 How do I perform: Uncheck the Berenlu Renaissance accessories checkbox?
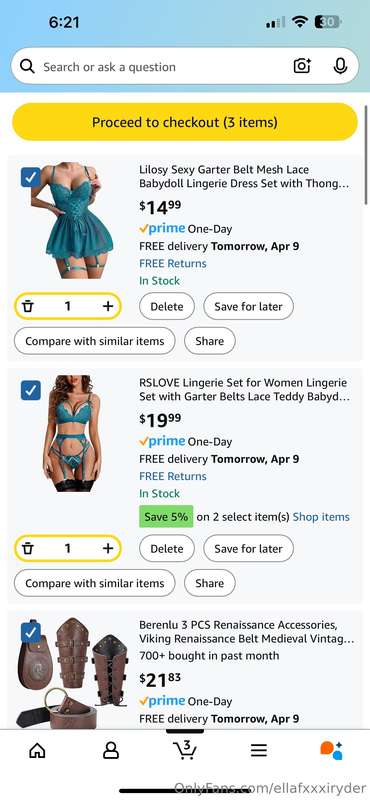31,633
